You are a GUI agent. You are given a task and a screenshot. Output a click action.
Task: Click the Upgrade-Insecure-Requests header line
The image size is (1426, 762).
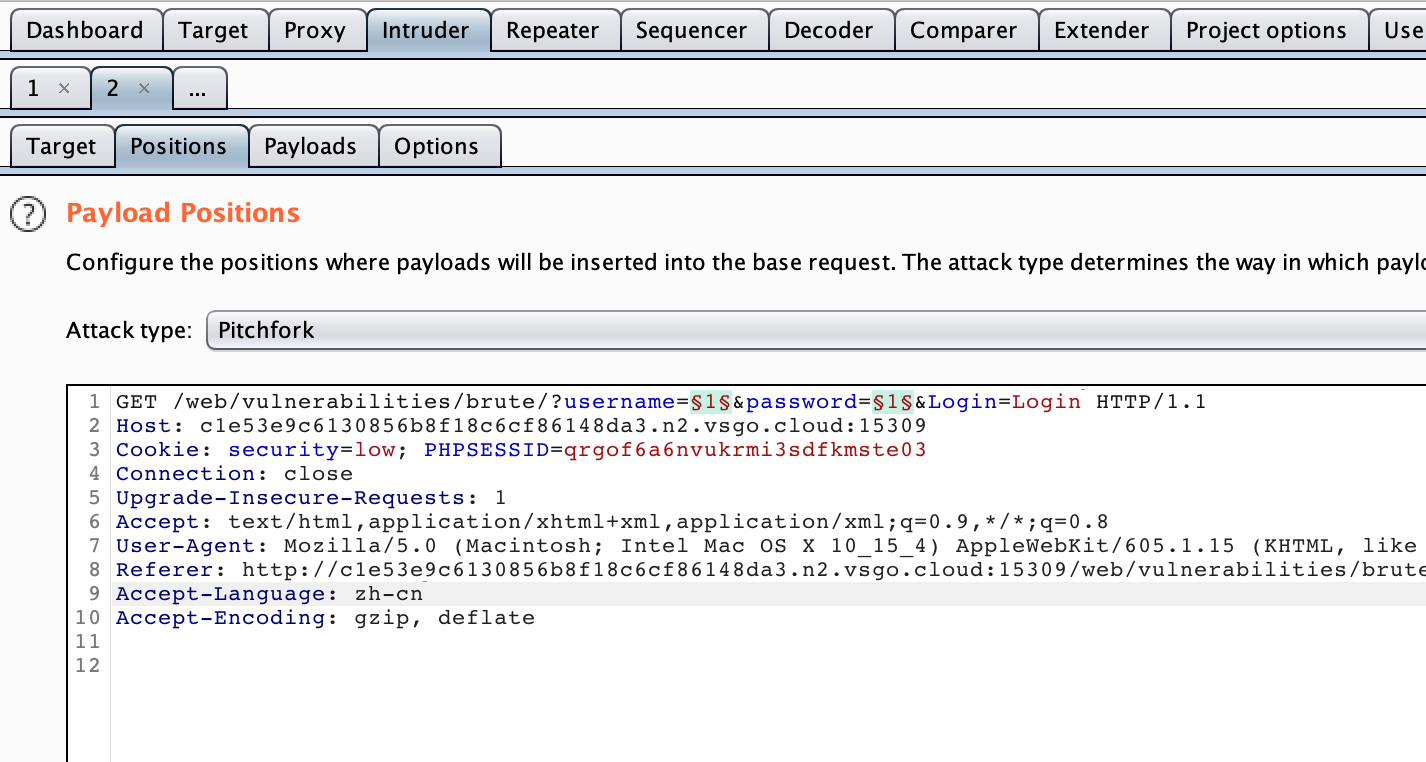point(311,498)
